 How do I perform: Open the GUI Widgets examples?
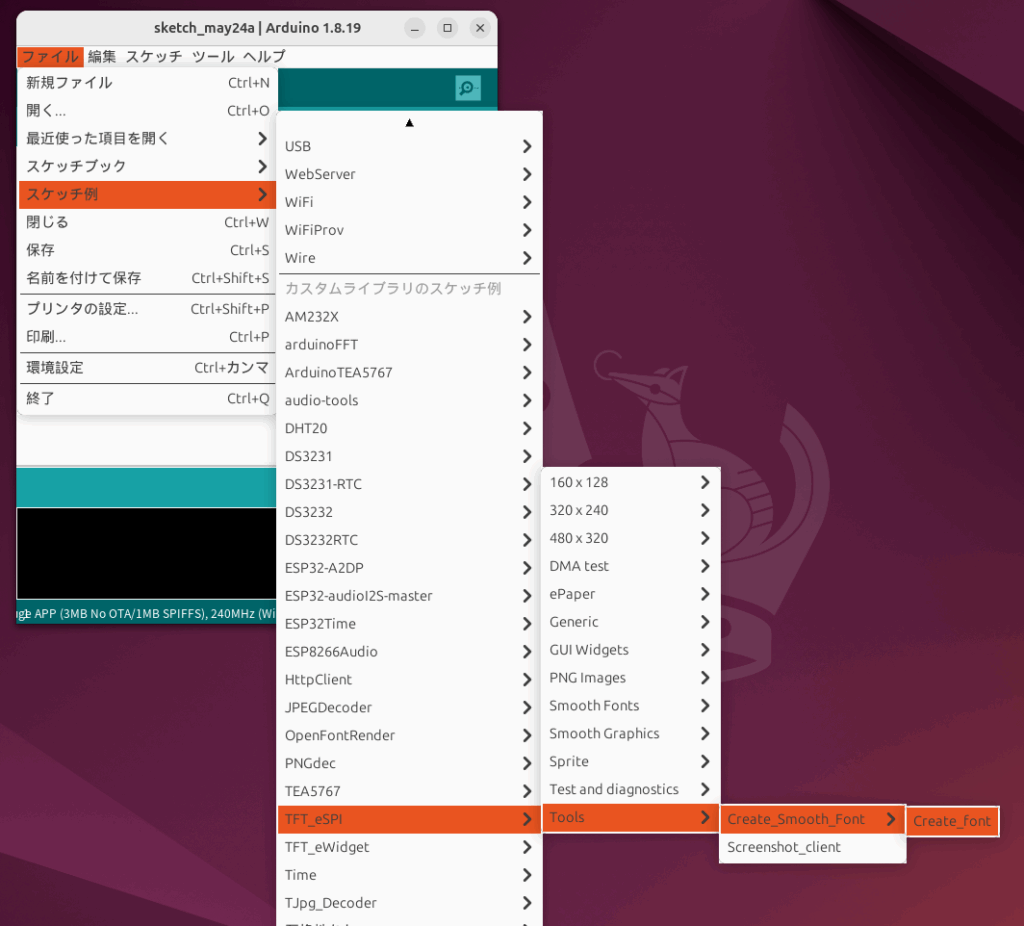[x=631, y=650]
